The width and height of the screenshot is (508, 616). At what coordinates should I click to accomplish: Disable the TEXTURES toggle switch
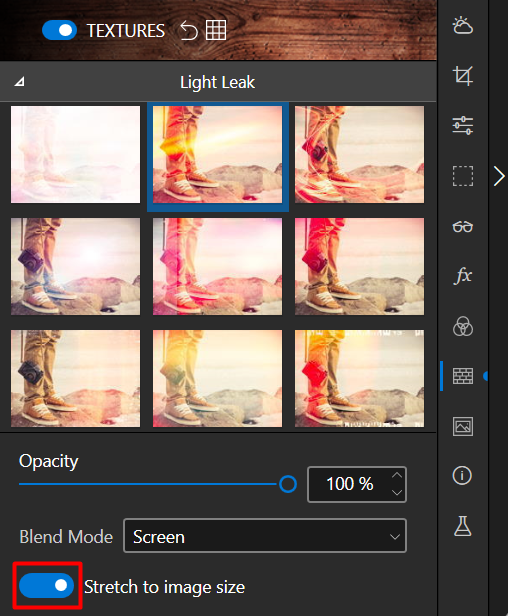coord(59,30)
